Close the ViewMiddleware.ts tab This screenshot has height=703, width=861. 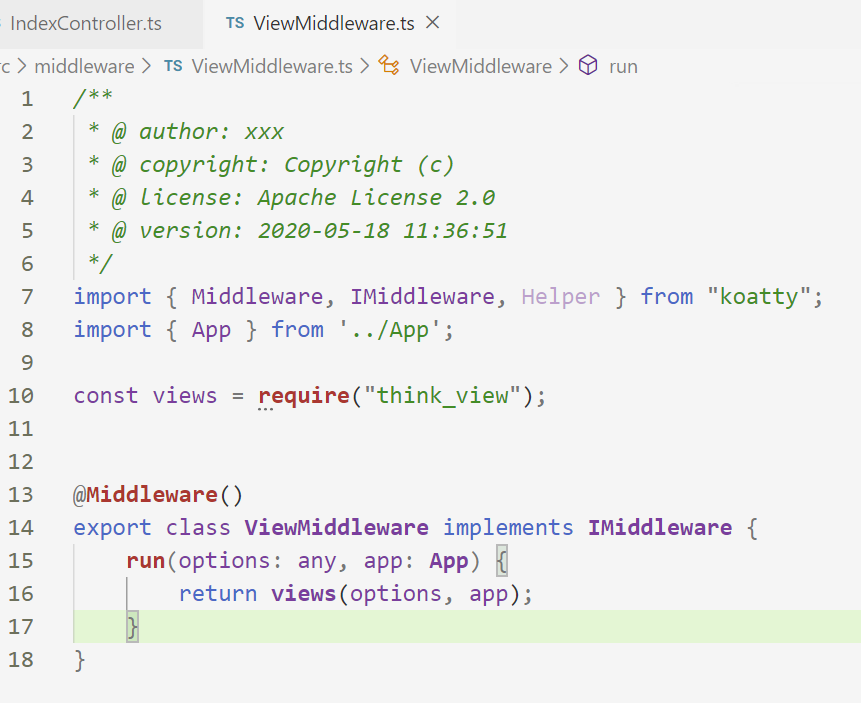pyautogui.click(x=433, y=23)
